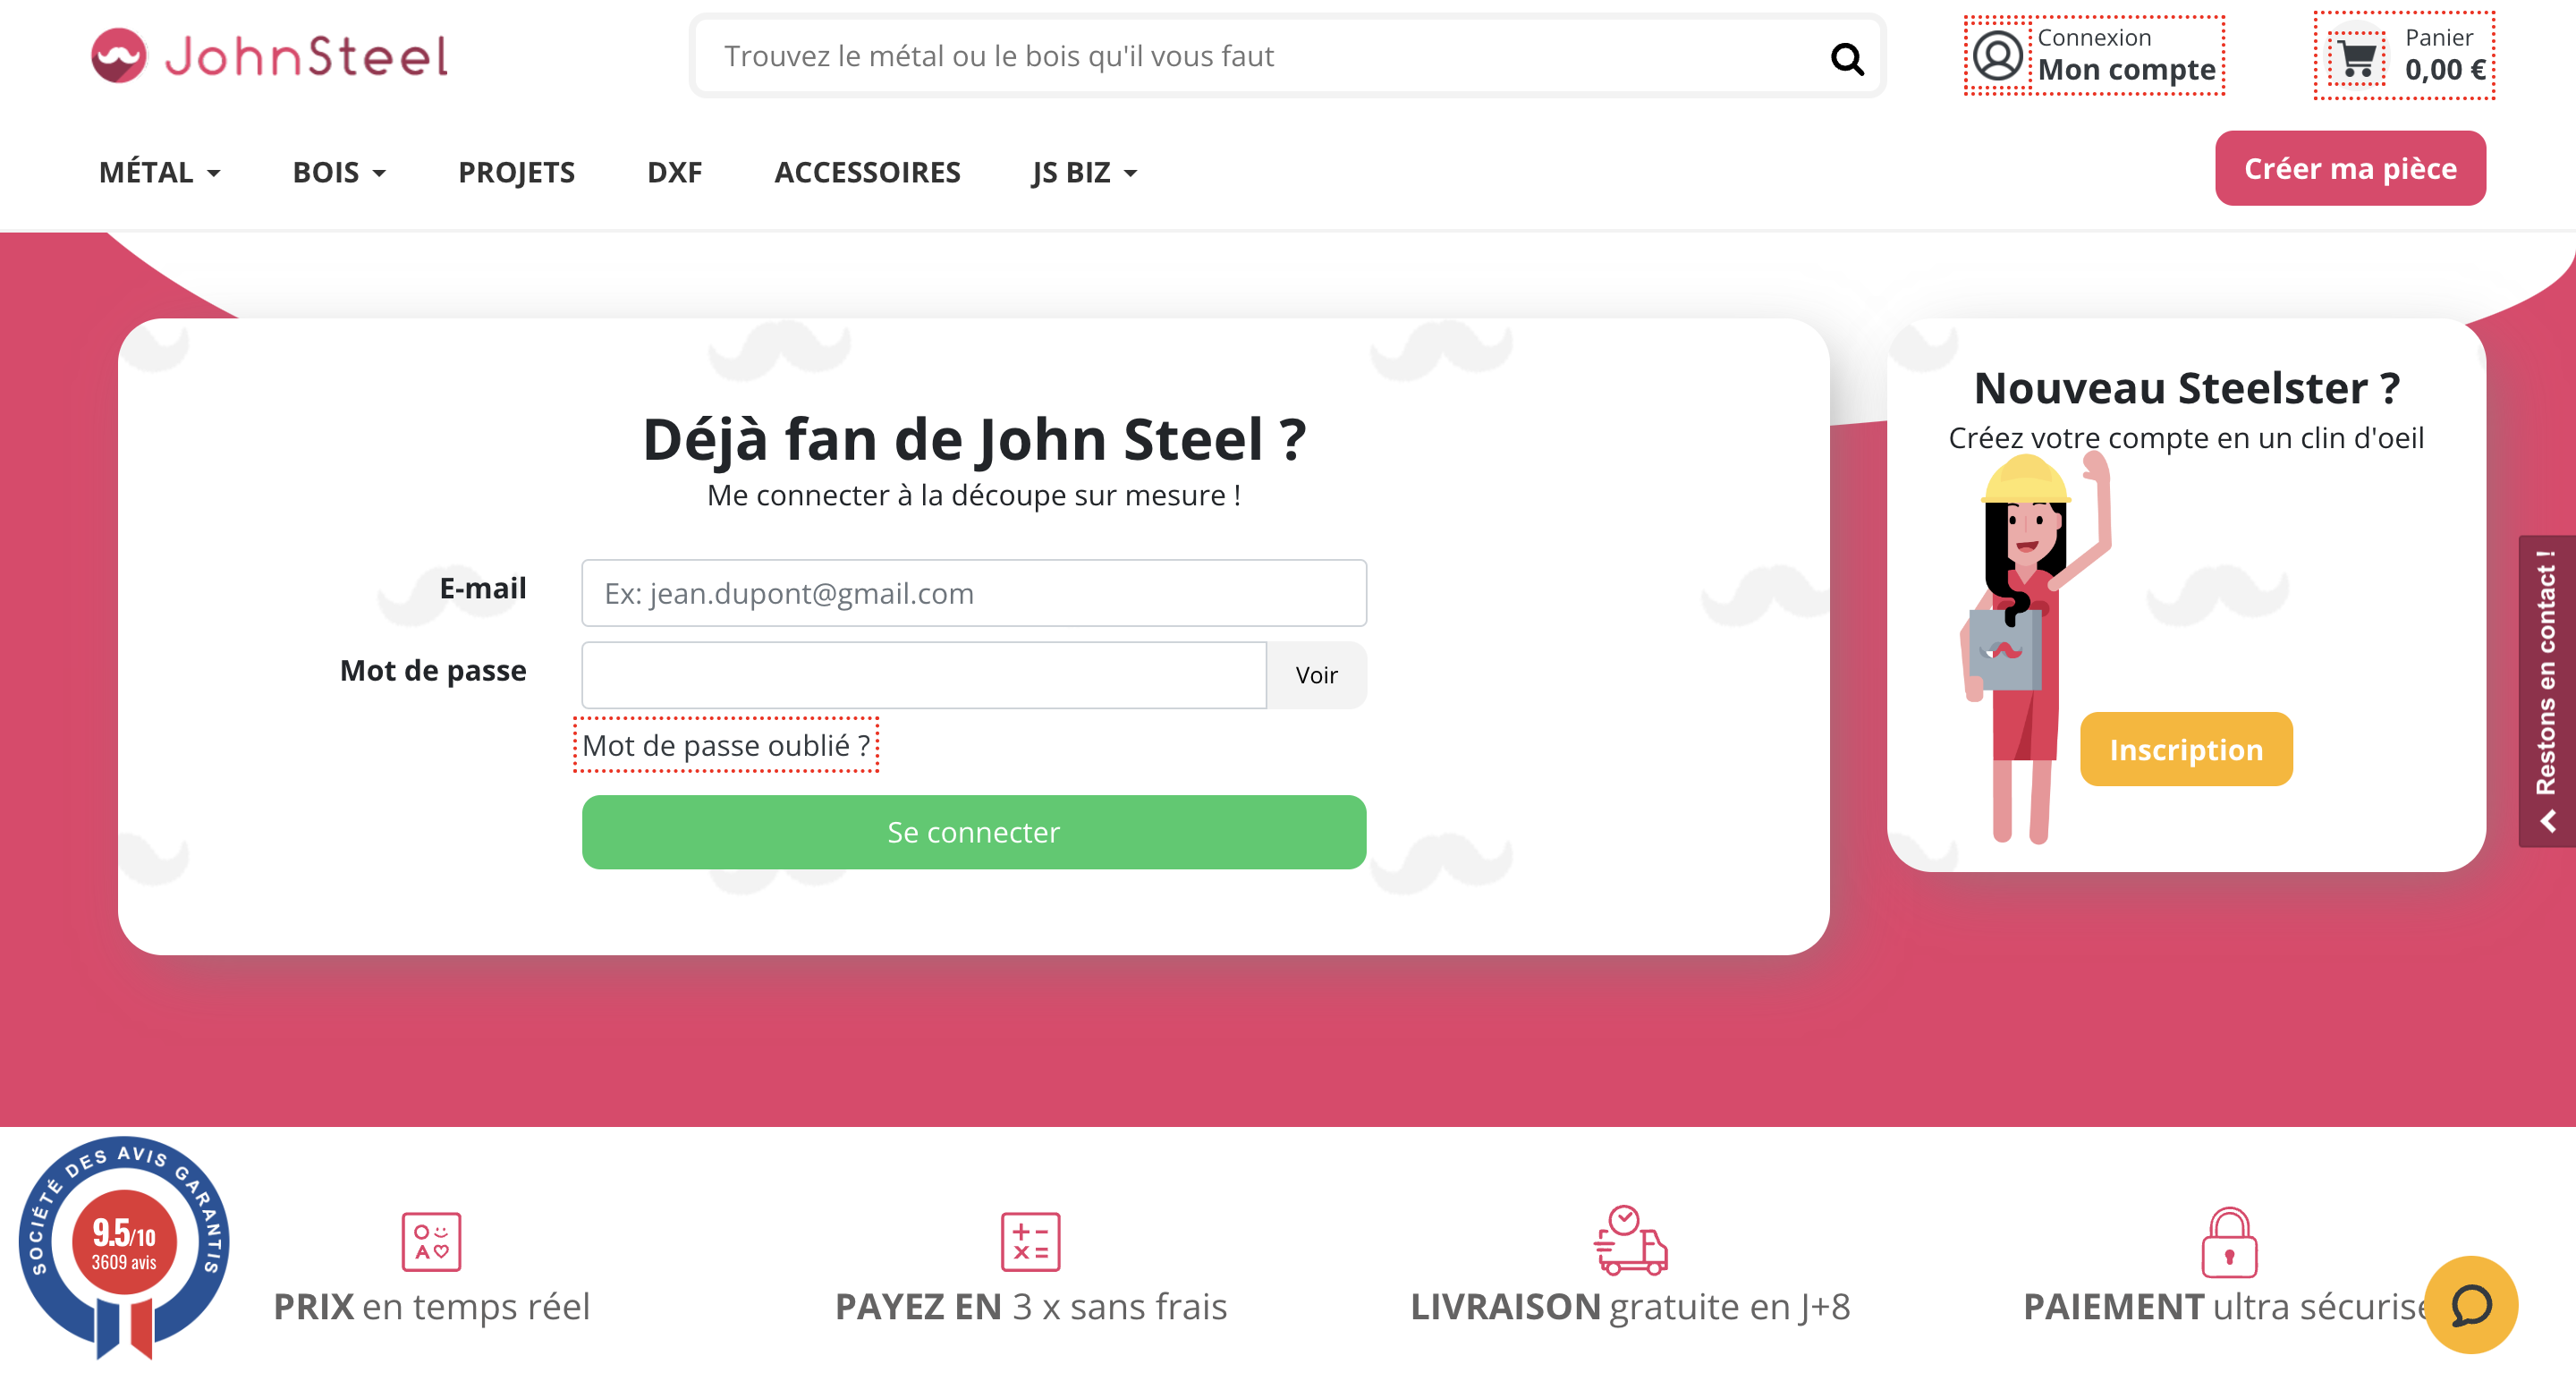The image size is (2576, 1381).
Task: Click the pay in 3x calculator icon
Action: (x=1030, y=1241)
